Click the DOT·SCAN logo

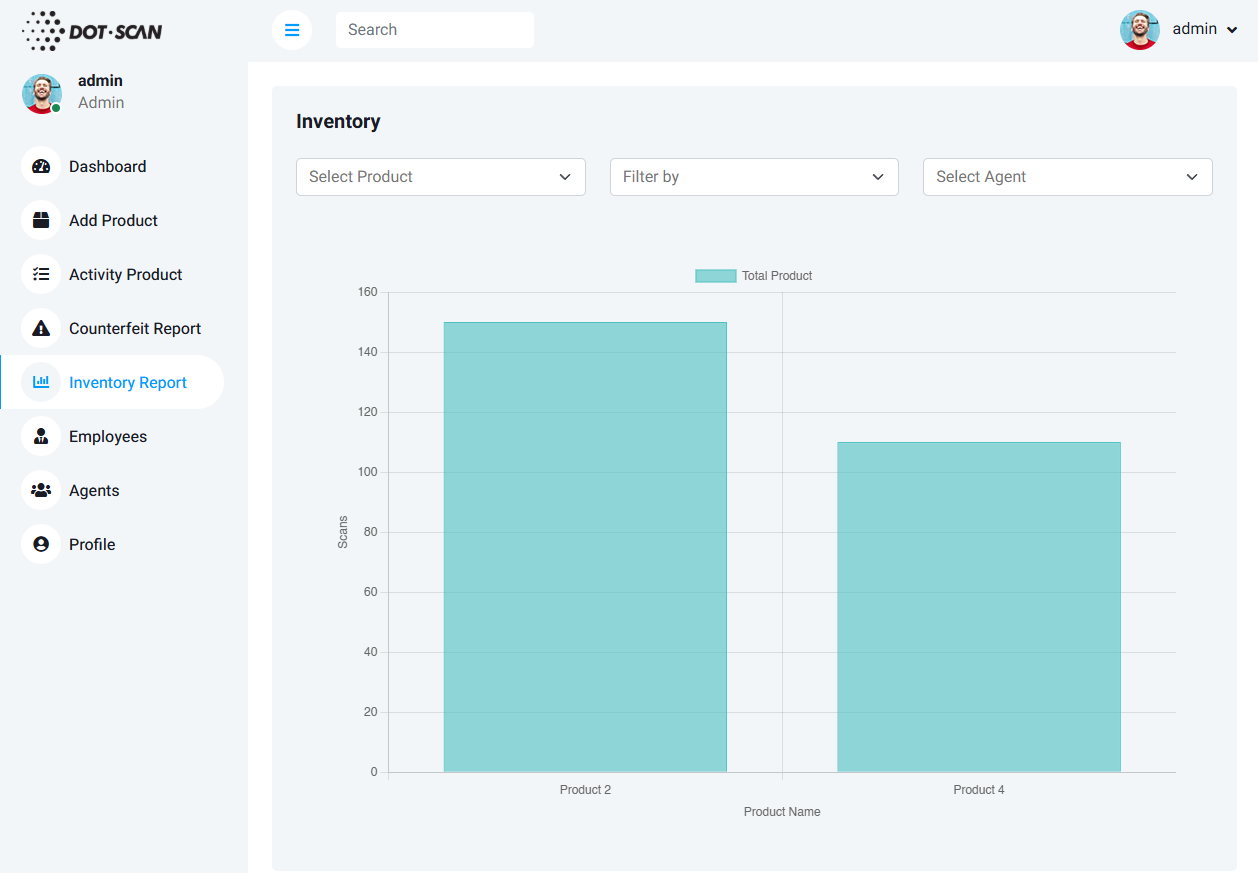click(x=92, y=31)
